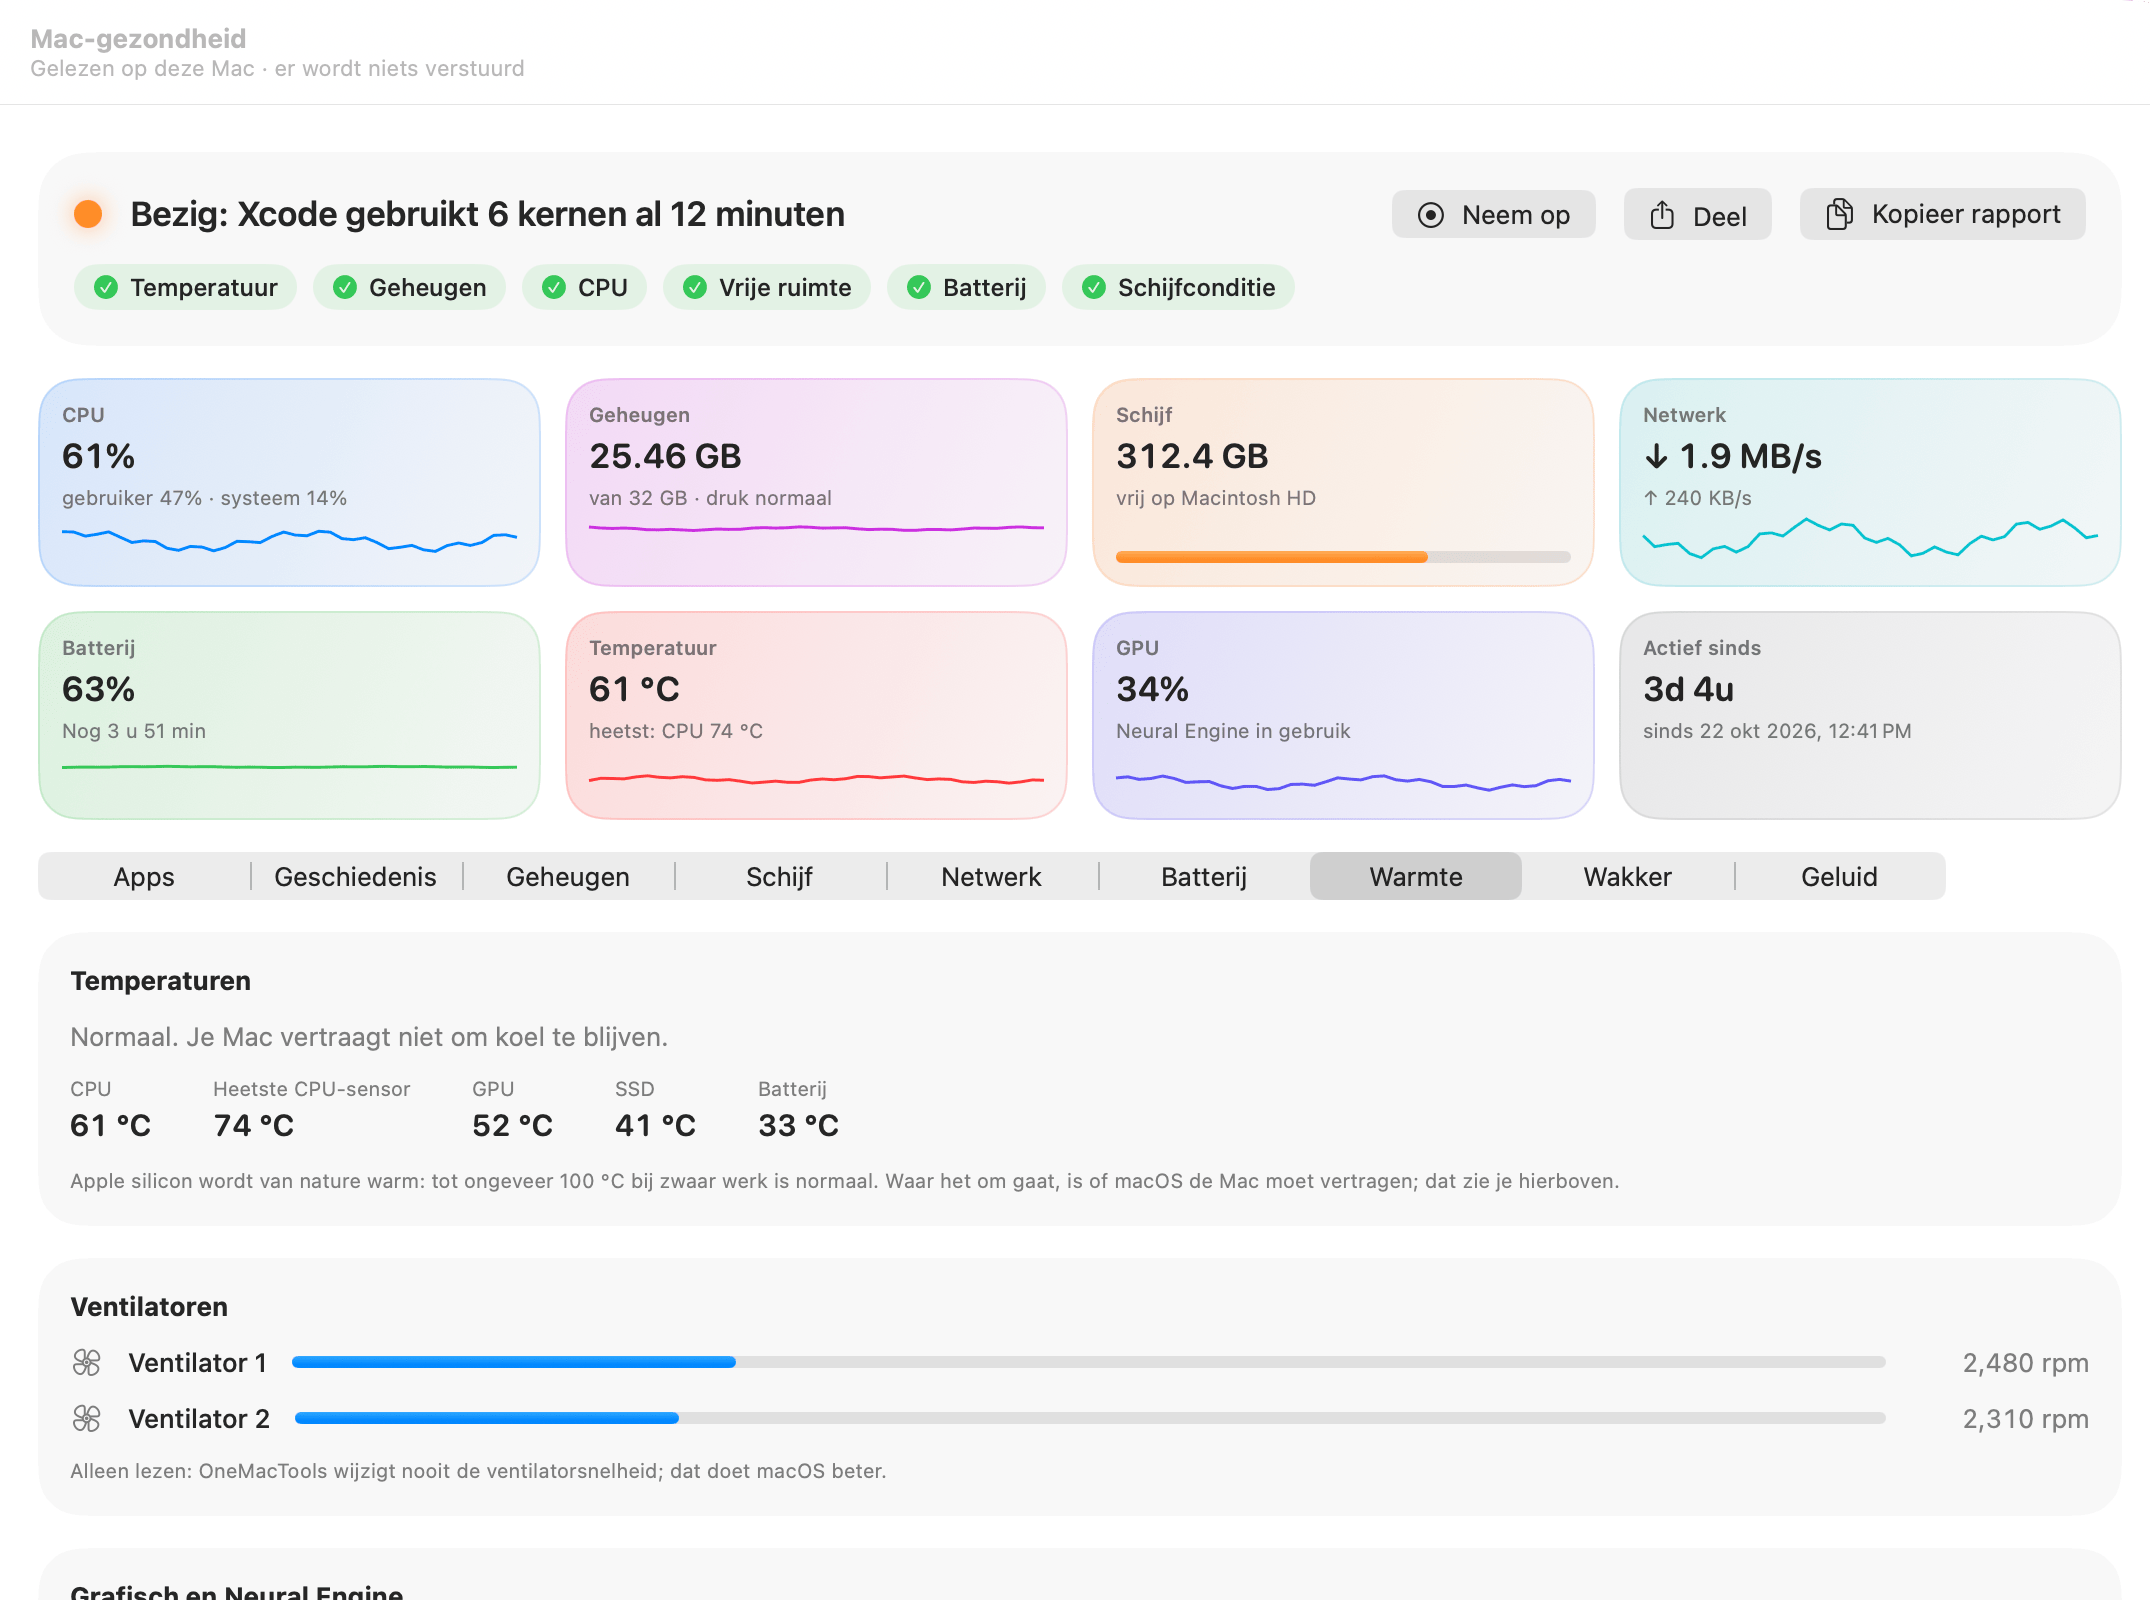This screenshot has width=2150, height=1600.
Task: Click the Ventilator 1 speed bar
Action: (x=1088, y=1362)
